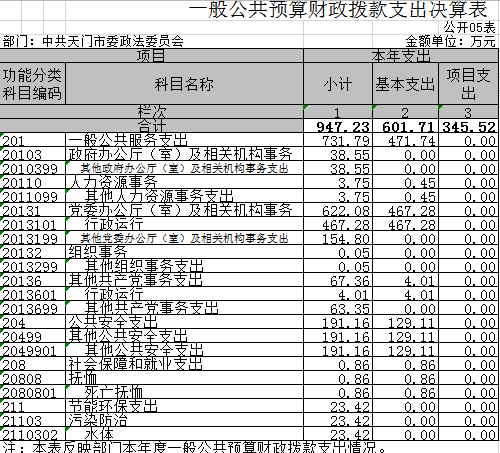Select the table title cell 一般公共预算财政拨款支出决算表
Viewport: 500px width, 453px height.
coord(338,9)
